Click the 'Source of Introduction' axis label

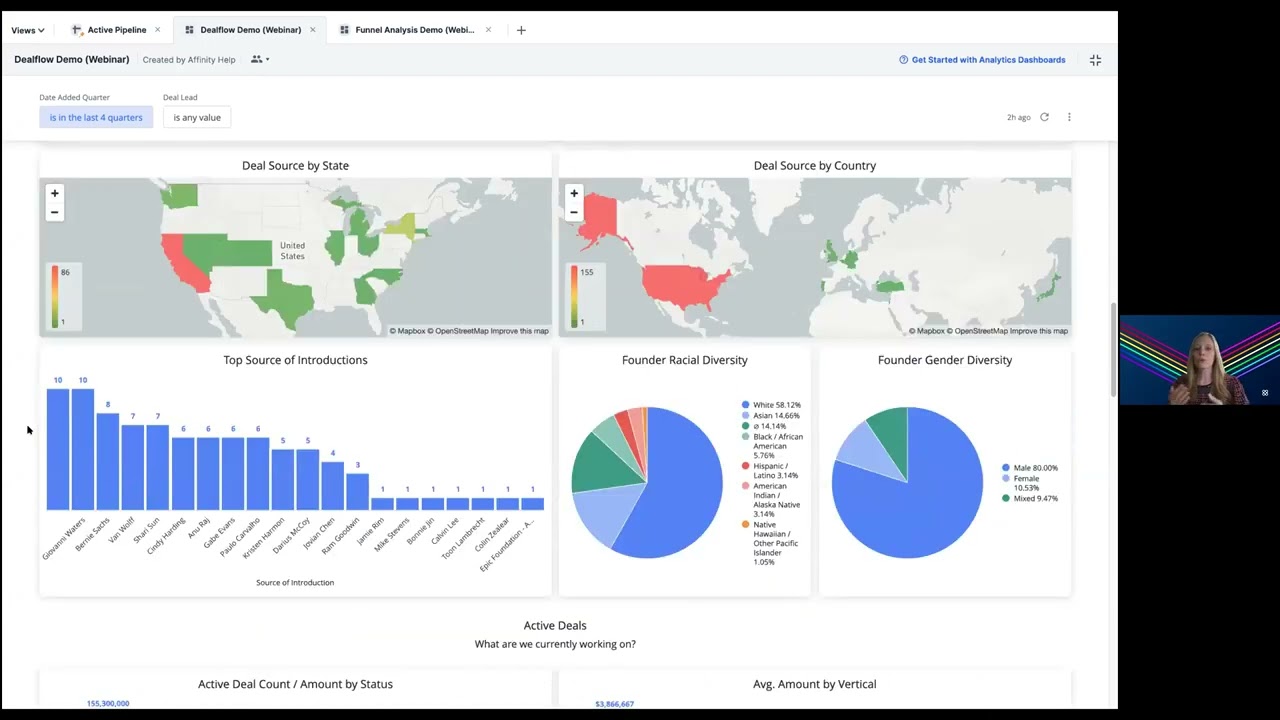[x=295, y=582]
